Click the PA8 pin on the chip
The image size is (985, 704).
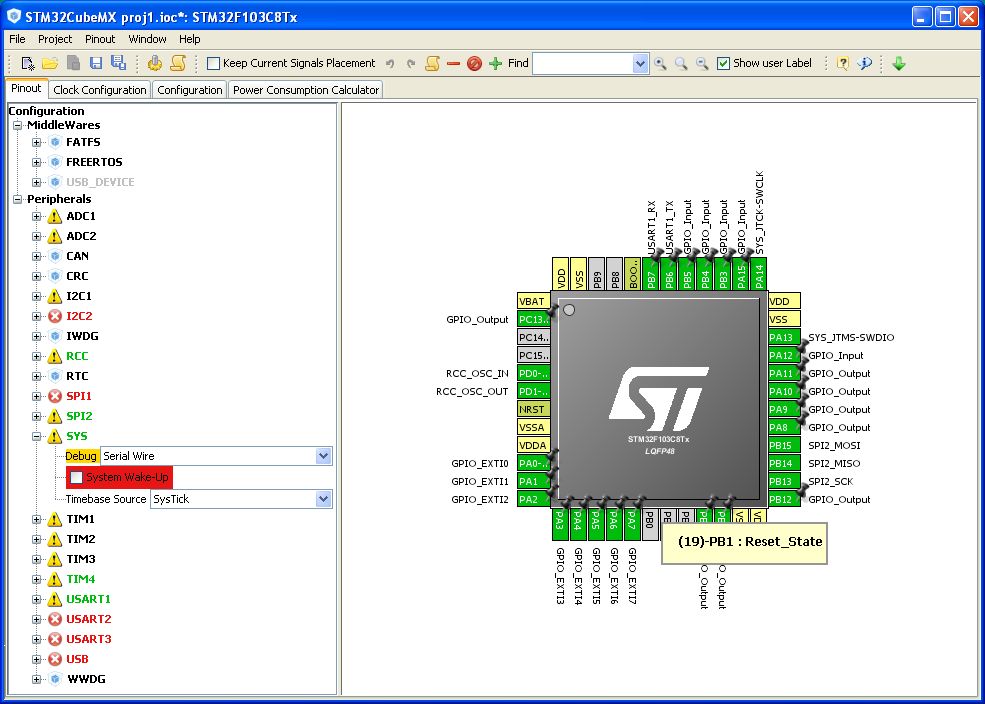785,427
